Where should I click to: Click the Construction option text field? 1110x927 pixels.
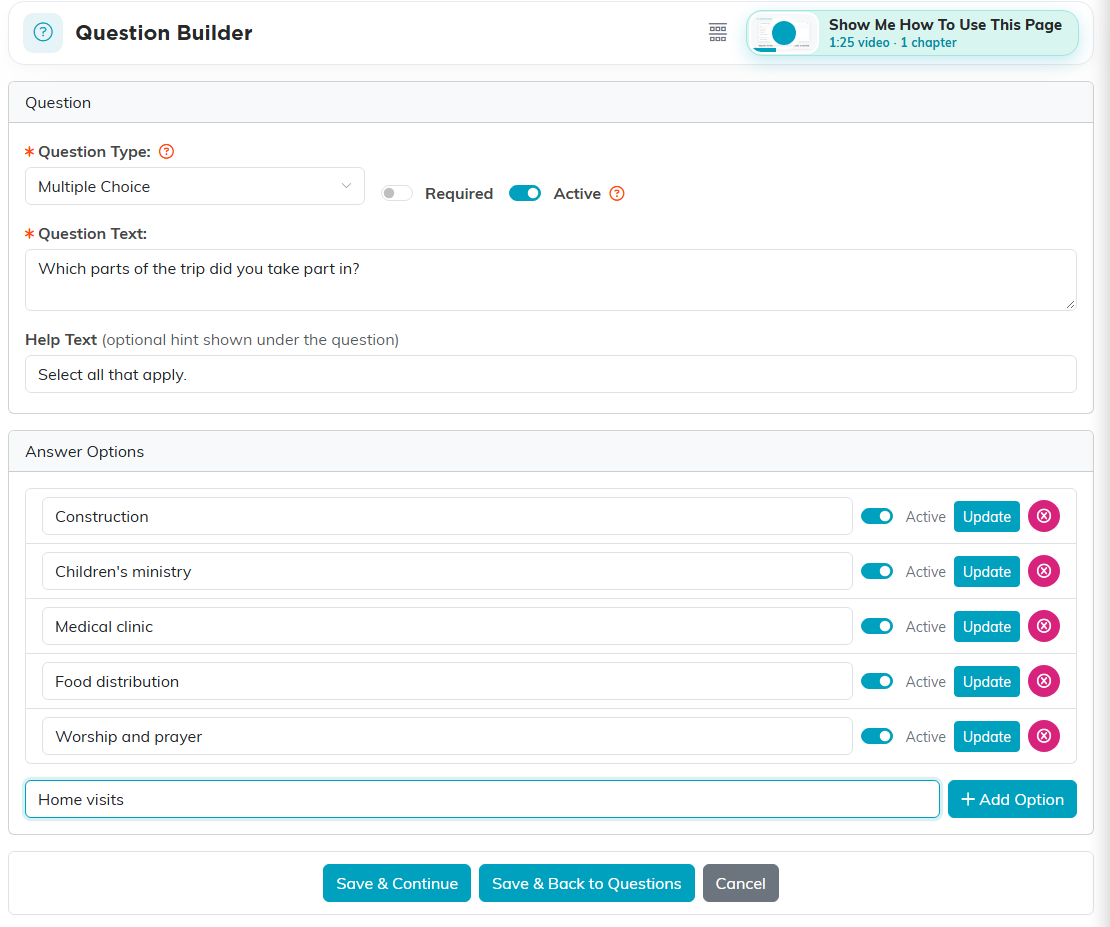click(x=447, y=516)
